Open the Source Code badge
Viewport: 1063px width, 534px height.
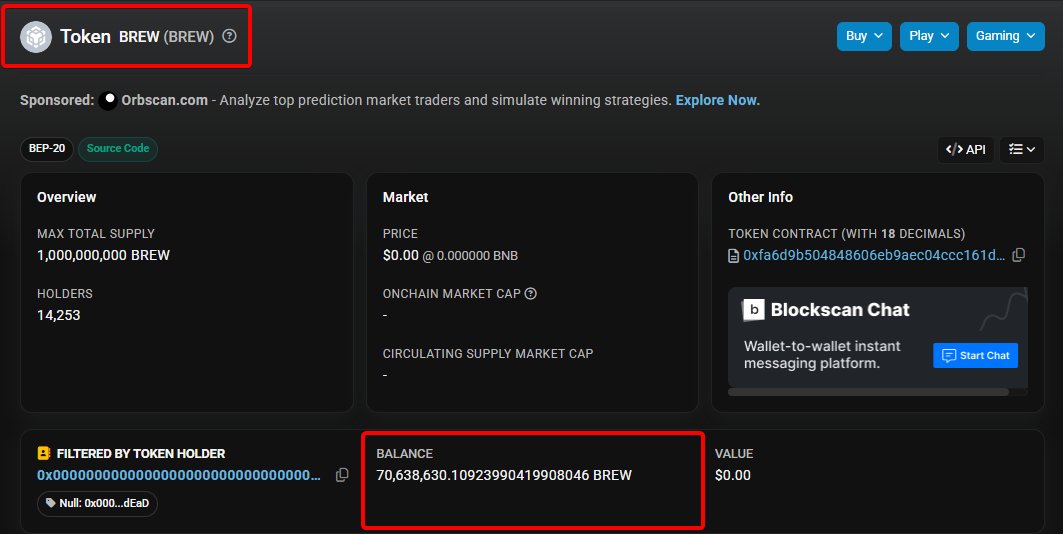pos(118,148)
